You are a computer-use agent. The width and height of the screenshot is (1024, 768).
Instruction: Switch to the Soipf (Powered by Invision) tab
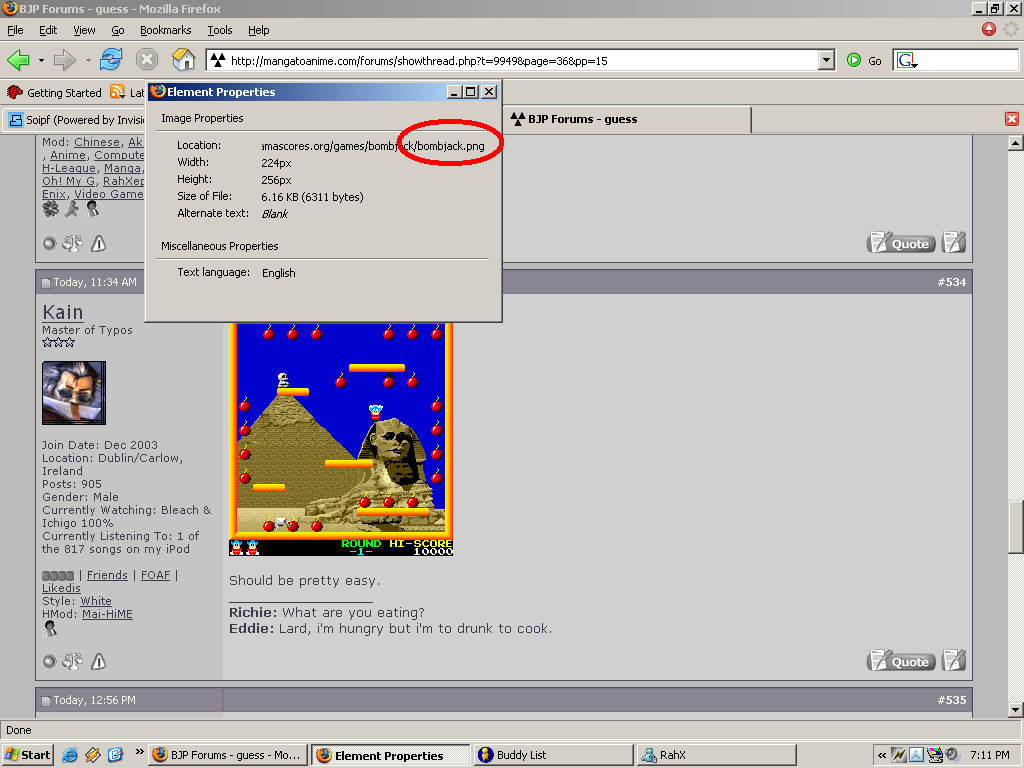75,120
